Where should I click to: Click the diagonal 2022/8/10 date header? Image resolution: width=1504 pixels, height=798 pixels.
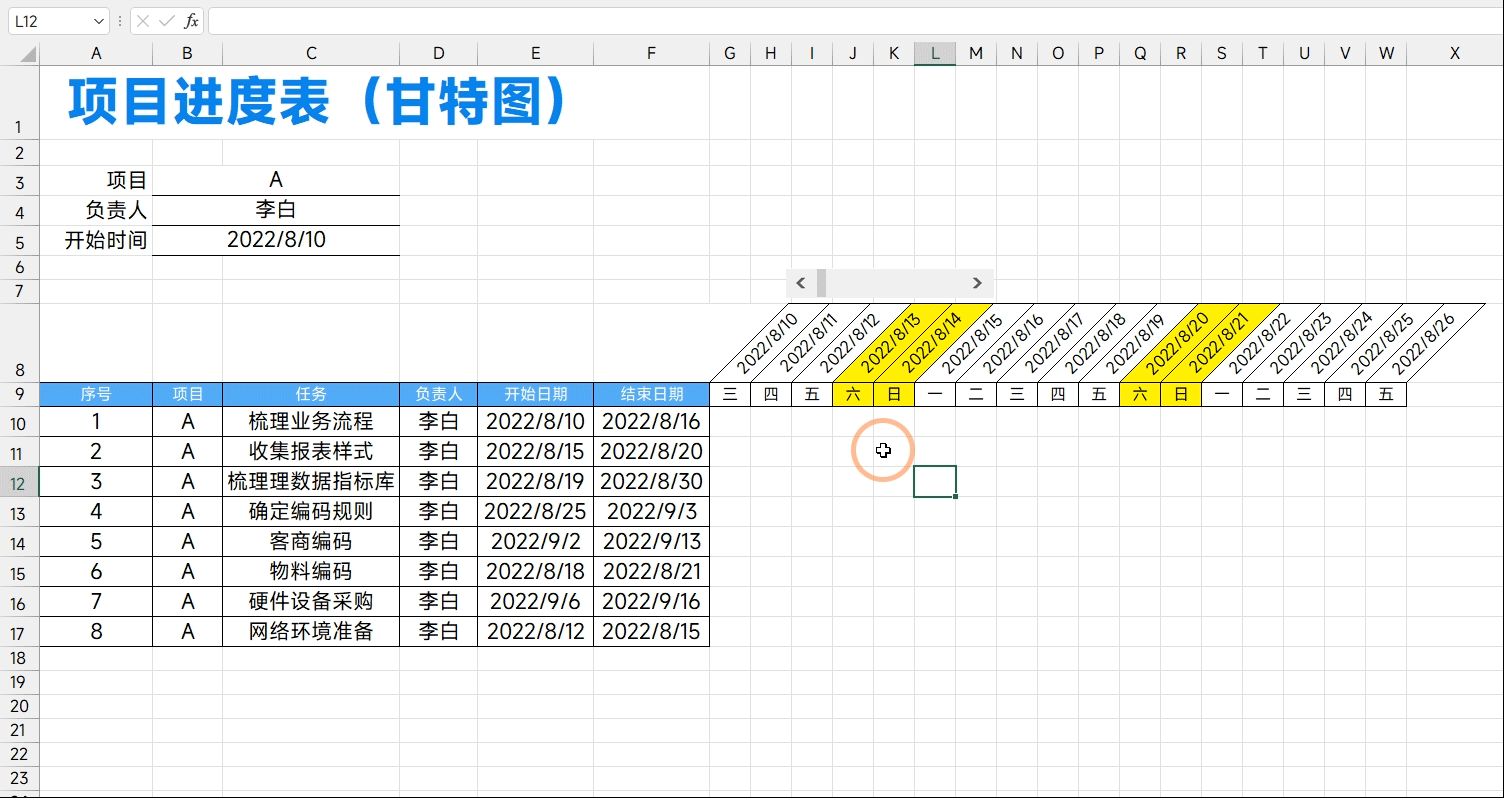[766, 344]
